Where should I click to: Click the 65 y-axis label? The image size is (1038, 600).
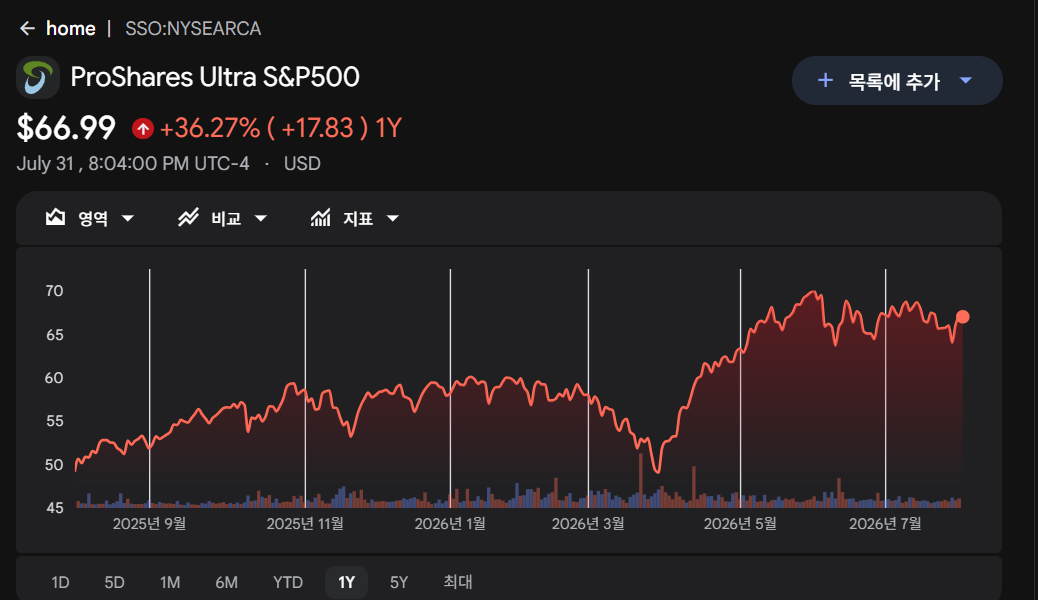click(x=54, y=335)
